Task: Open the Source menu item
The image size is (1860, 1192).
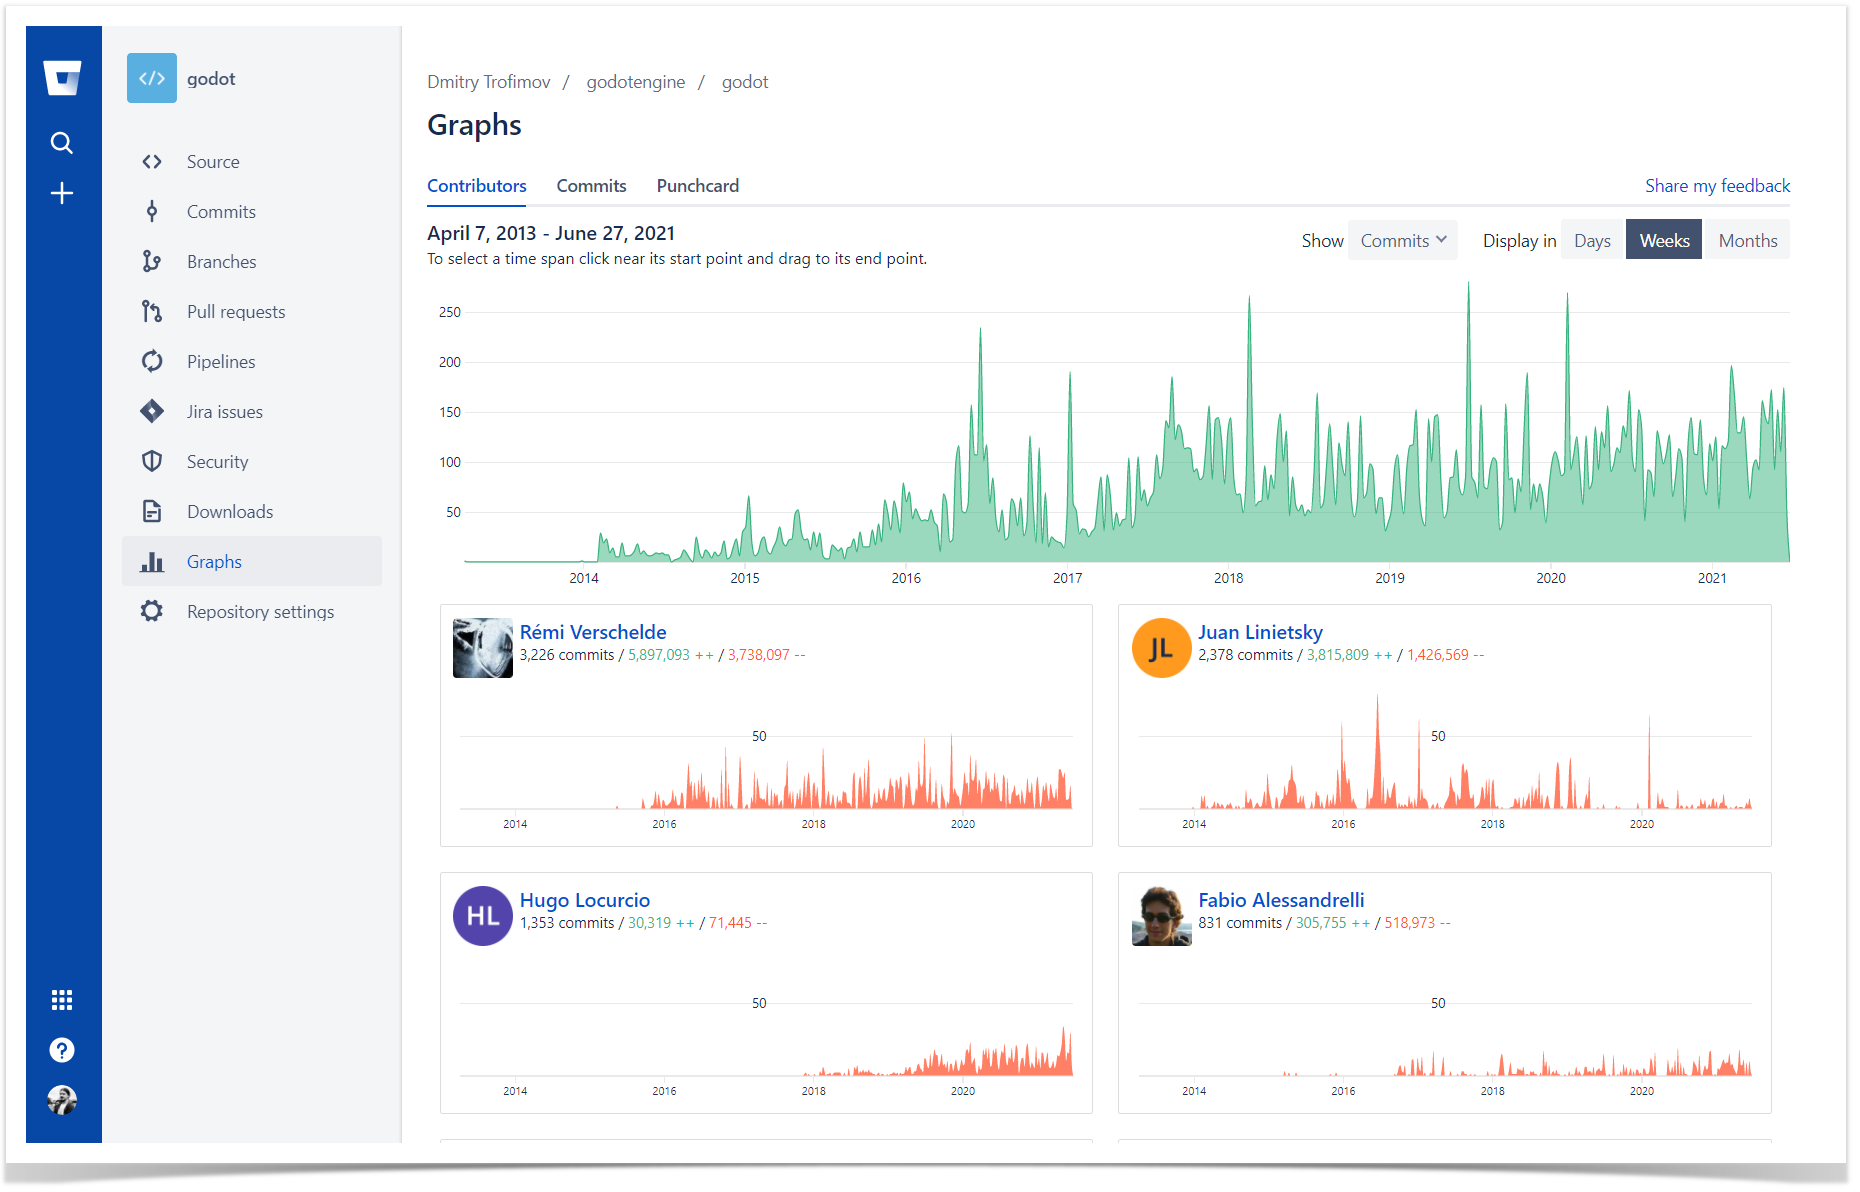Action: (x=252, y=161)
